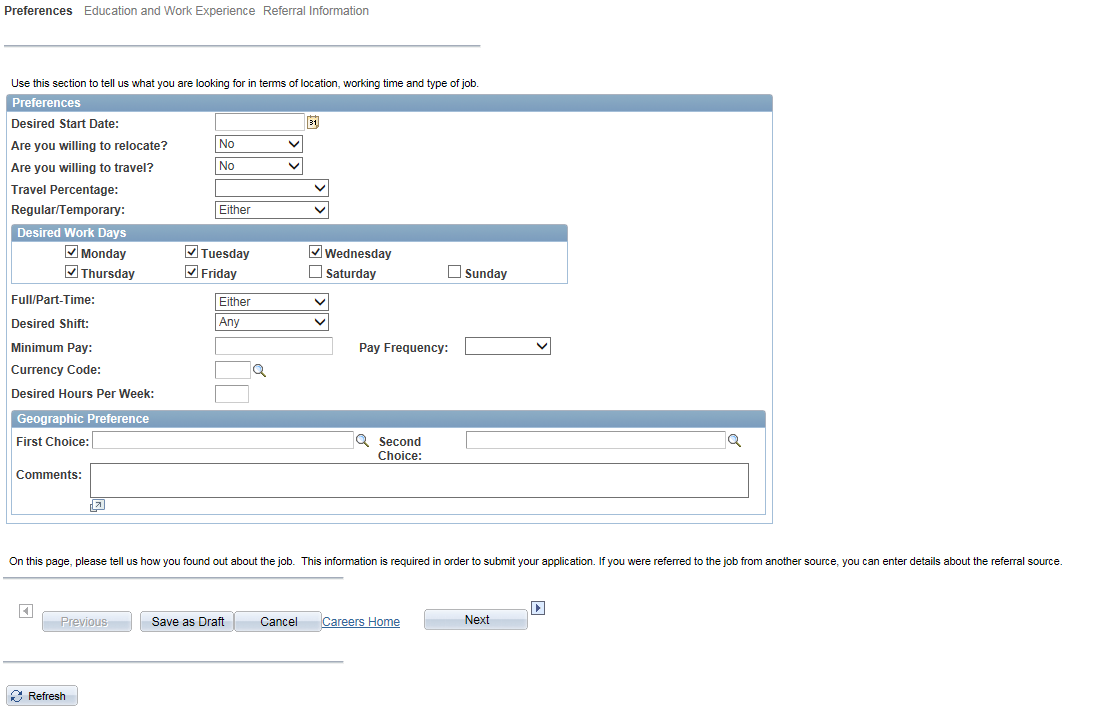This screenshot has height=714, width=1115.
Task: Open the willing to relocate dropdown
Action: pyautogui.click(x=259, y=144)
